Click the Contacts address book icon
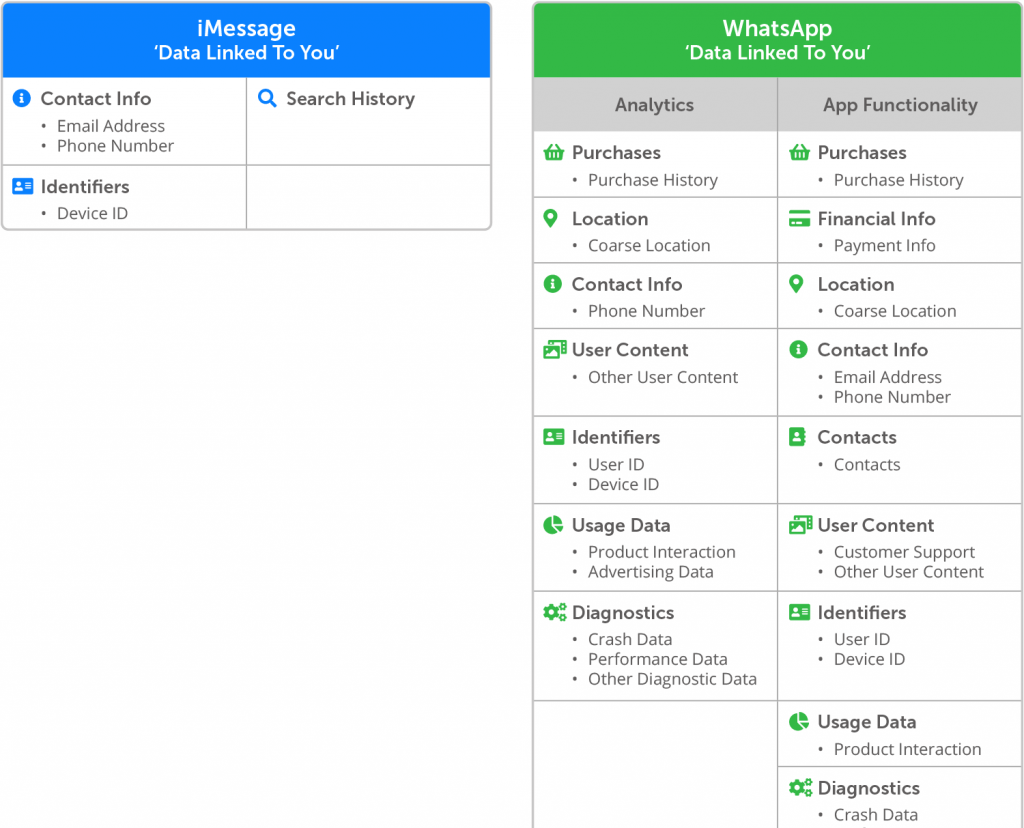 coord(797,437)
